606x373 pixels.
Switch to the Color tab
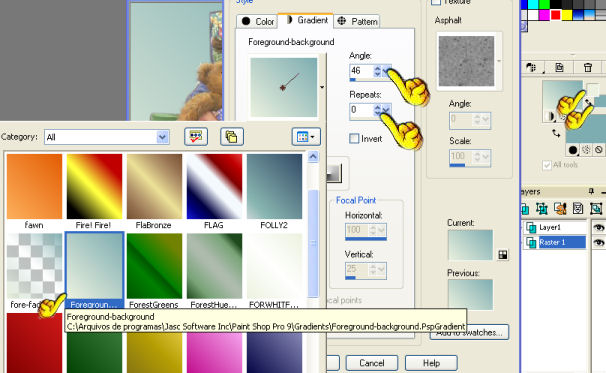coord(257,21)
